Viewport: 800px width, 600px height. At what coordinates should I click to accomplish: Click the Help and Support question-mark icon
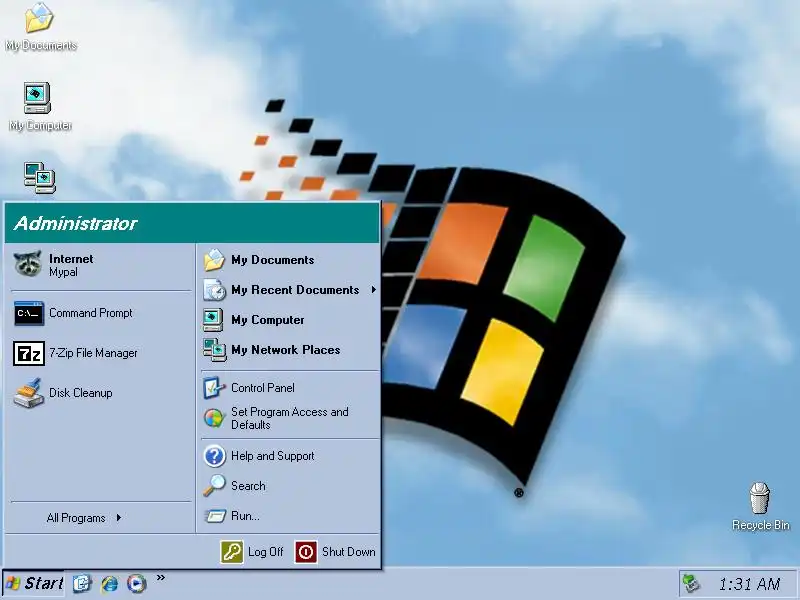pyautogui.click(x=214, y=456)
